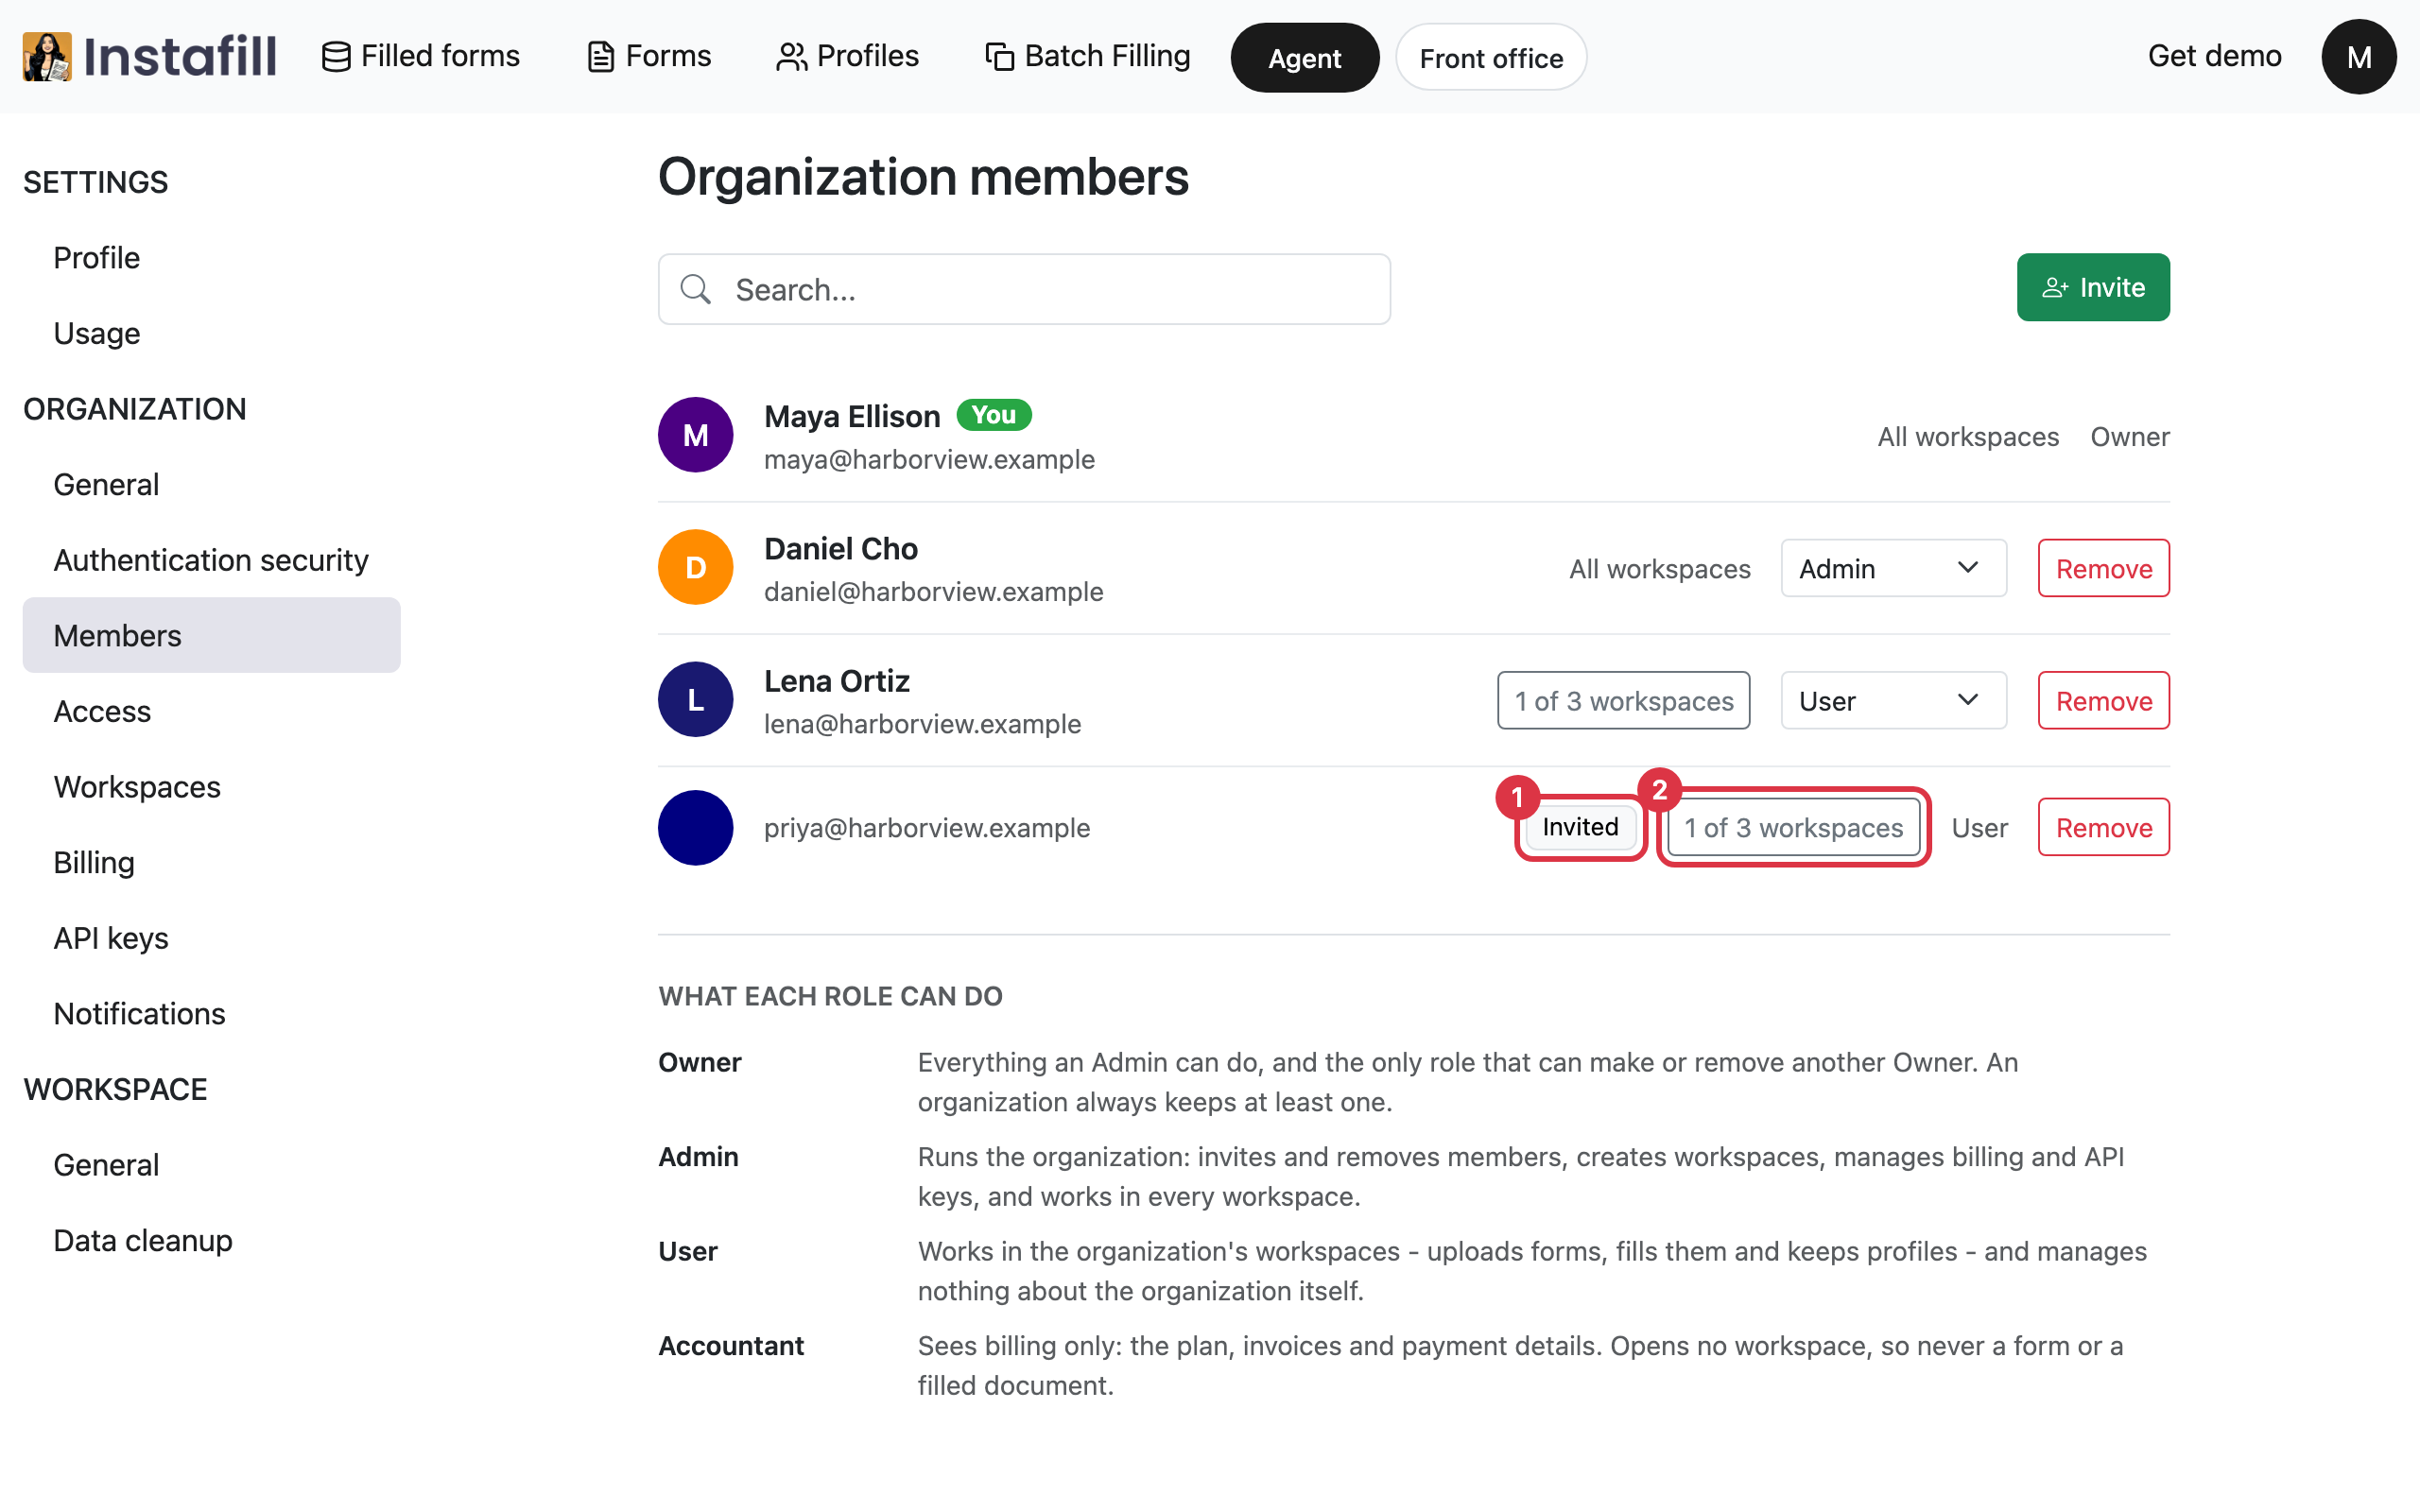Viewport: 2420px width, 1512px height.
Task: Open the Profiles section
Action: click(x=847, y=56)
